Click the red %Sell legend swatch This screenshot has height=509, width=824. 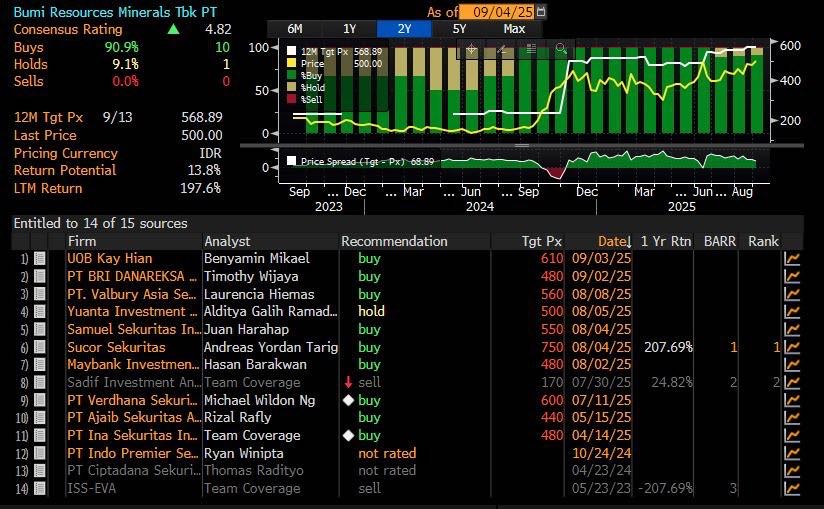point(291,99)
